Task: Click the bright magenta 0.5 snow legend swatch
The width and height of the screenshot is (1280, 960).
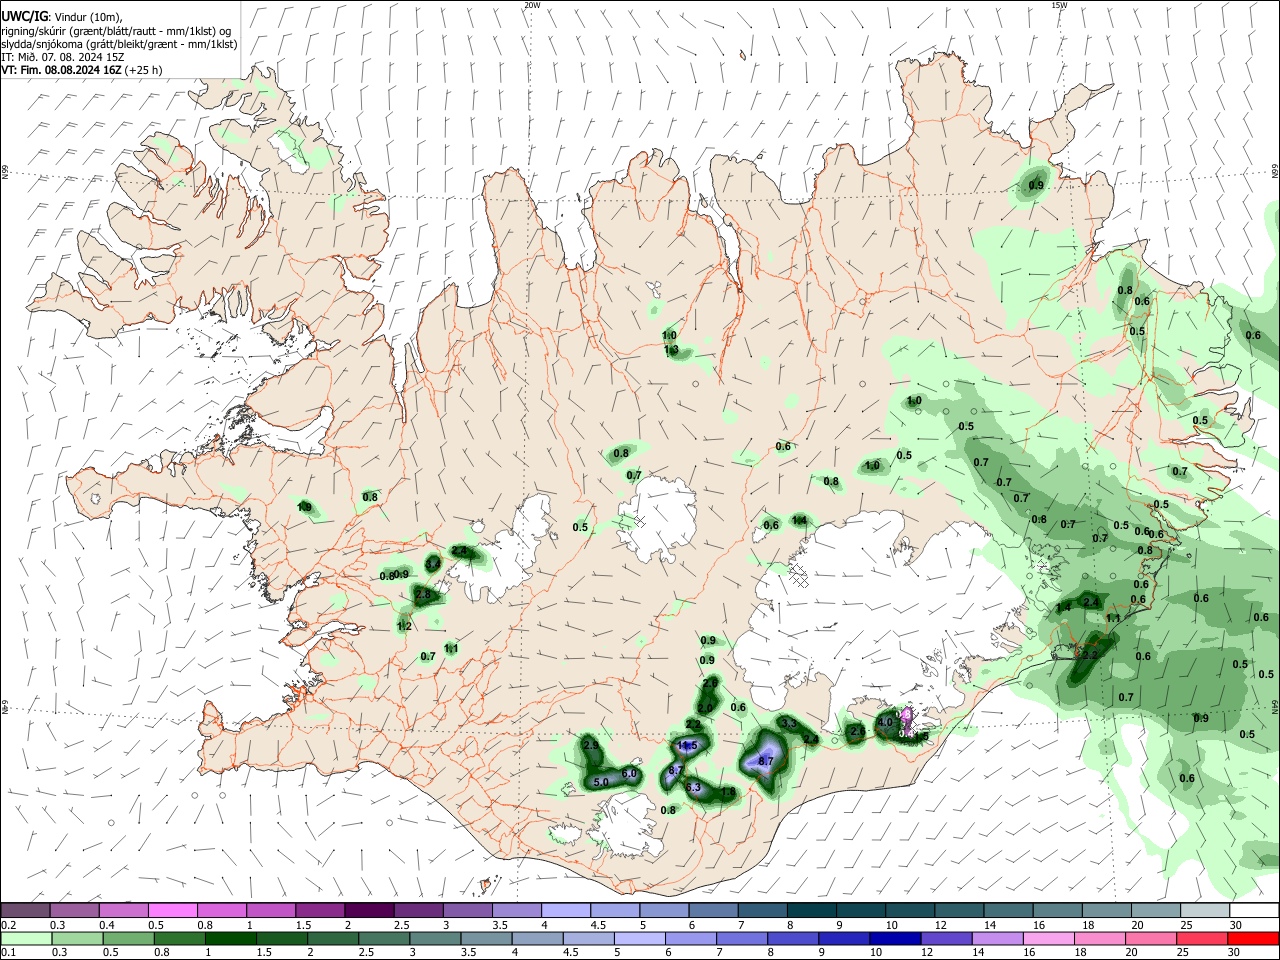Action: [x=172, y=911]
